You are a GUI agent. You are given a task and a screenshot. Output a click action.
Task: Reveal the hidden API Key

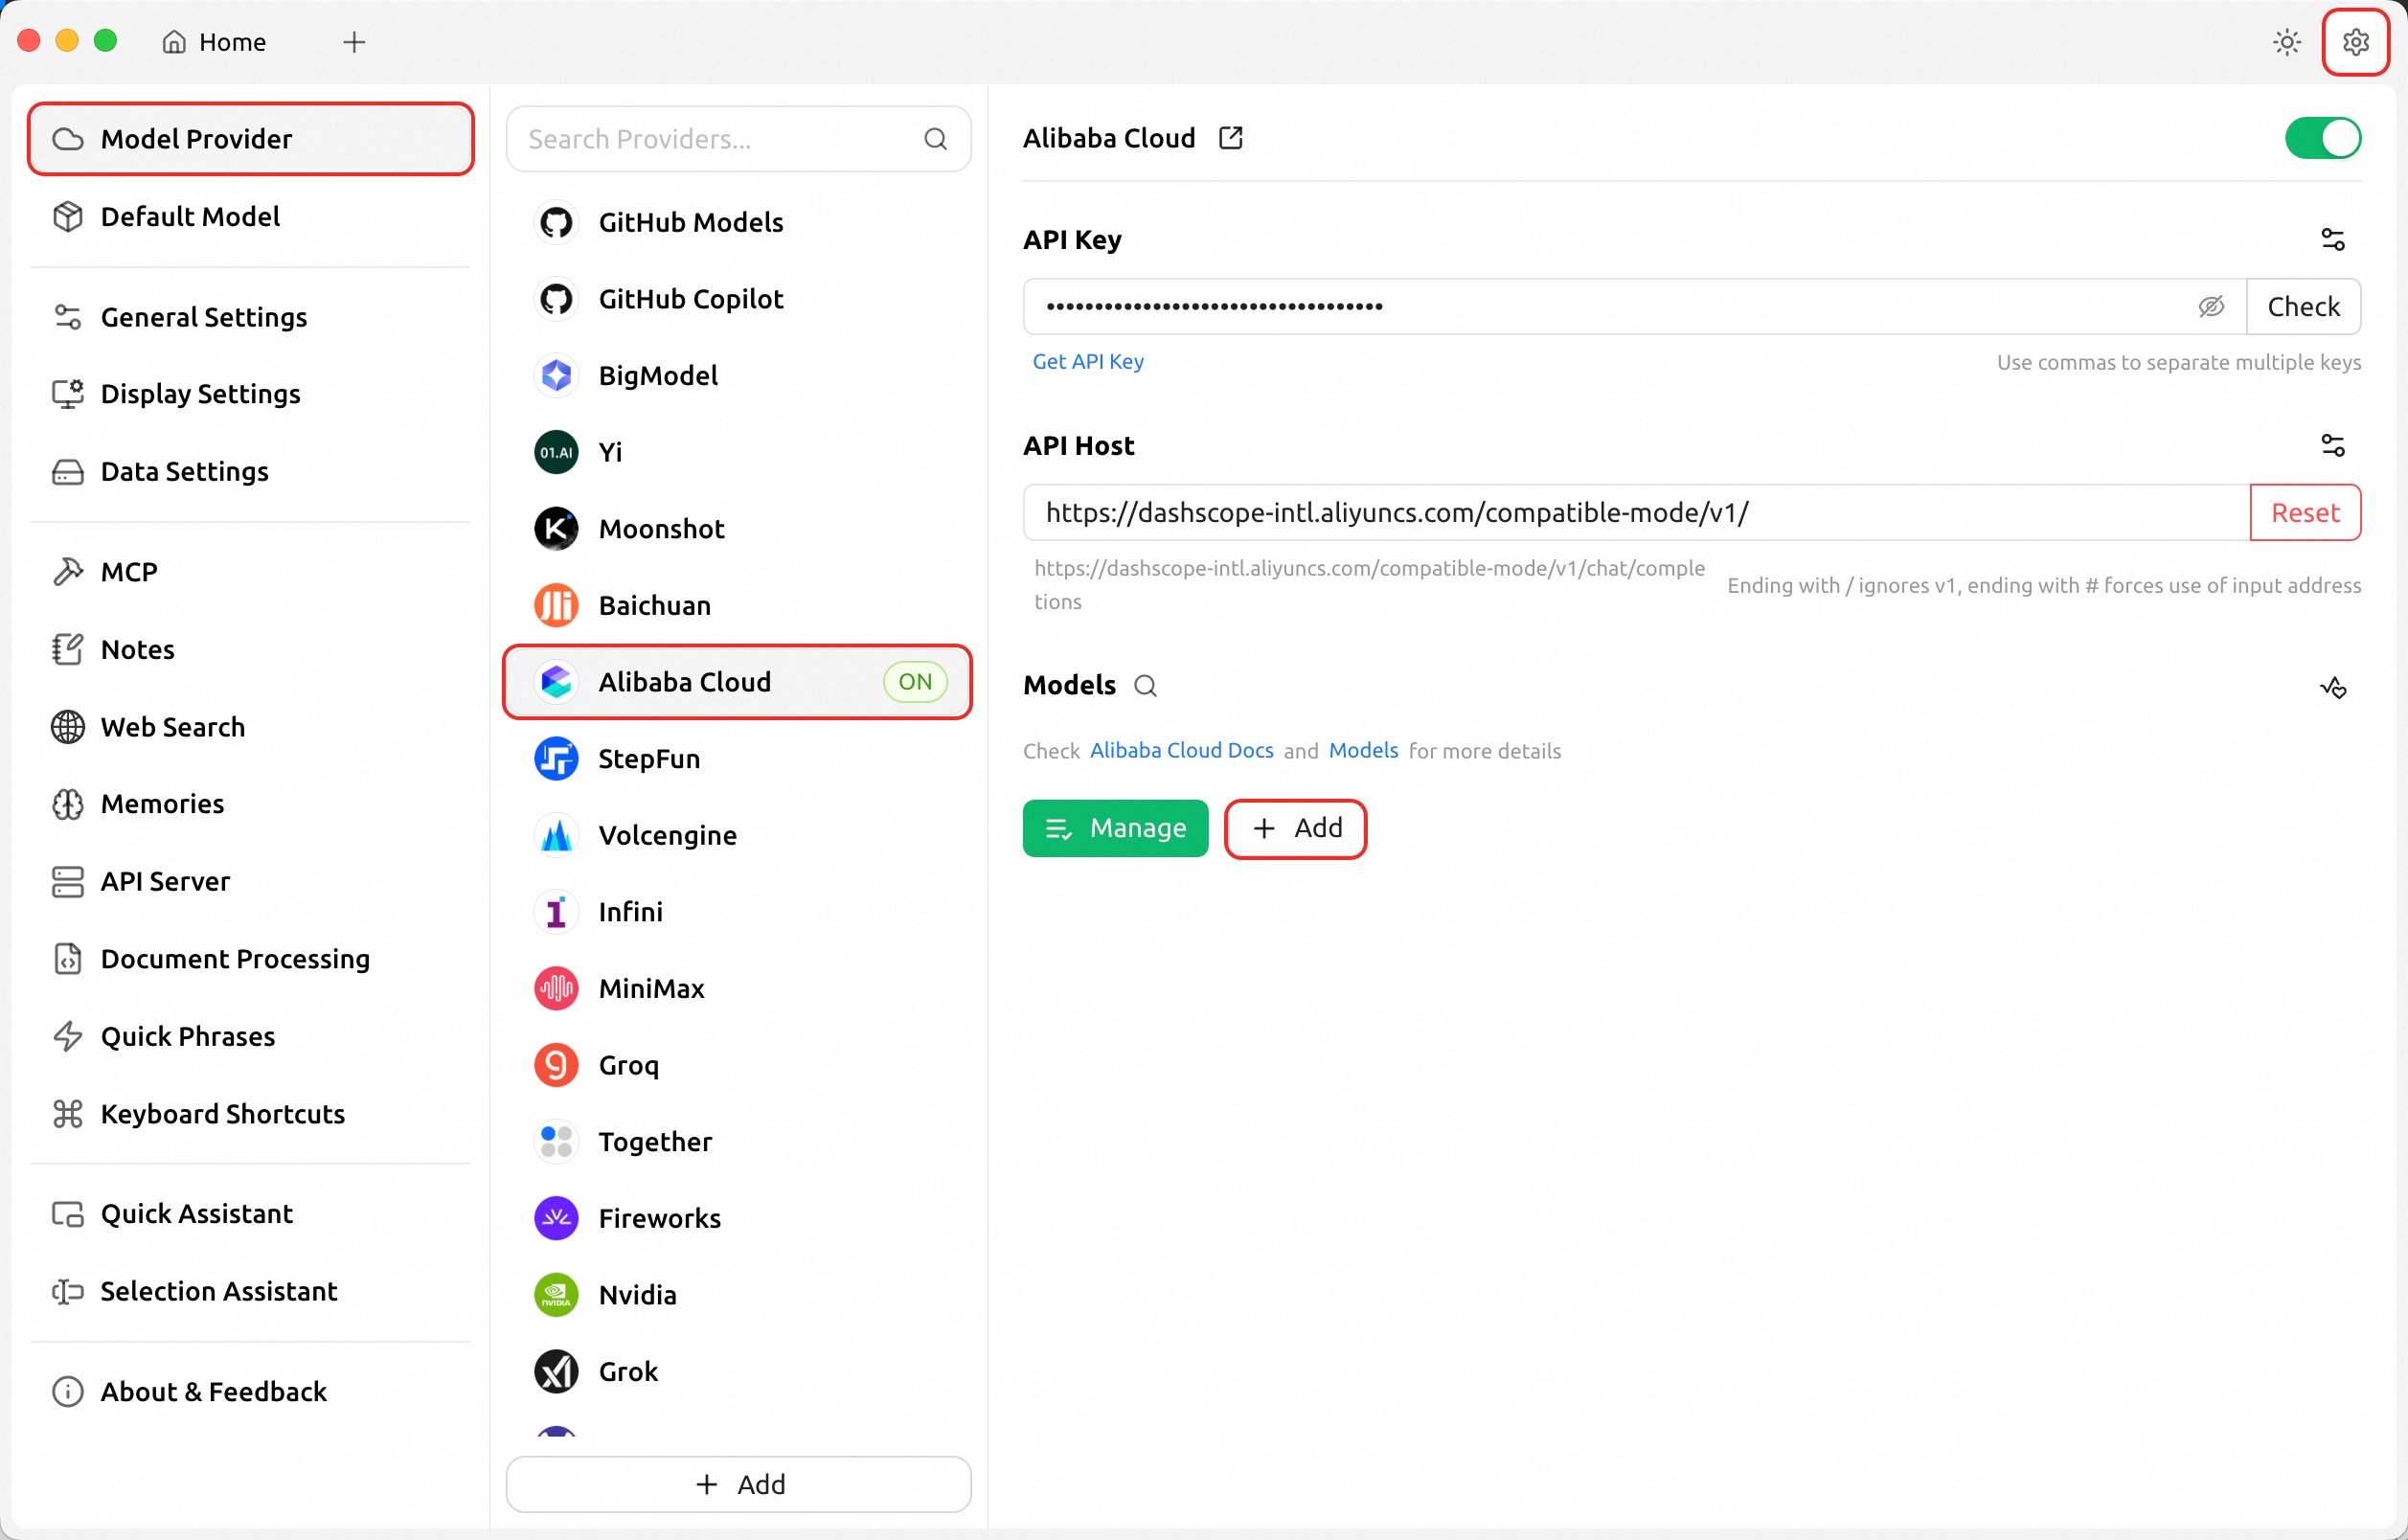pos(2212,306)
